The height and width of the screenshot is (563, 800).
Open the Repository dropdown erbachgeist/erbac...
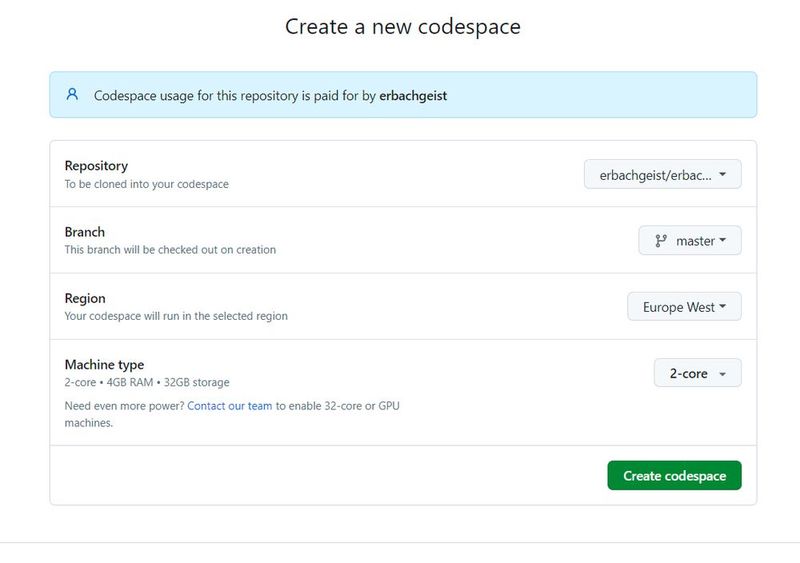point(662,175)
